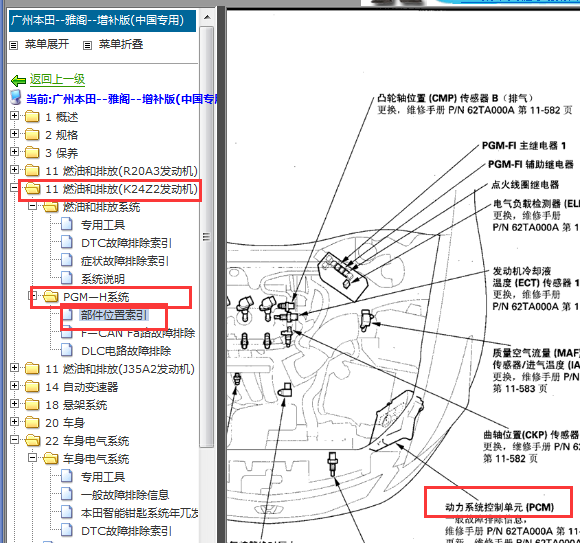Click the 广州本田--雅阁--增补版(中国专用) title bar
Viewport: 580px width, 543px height.
tap(102, 20)
